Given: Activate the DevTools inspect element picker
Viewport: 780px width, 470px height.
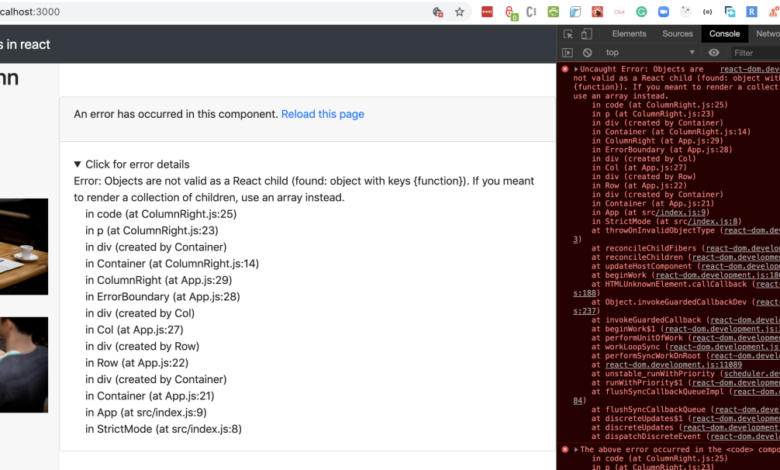Looking at the screenshot, I should [568, 34].
